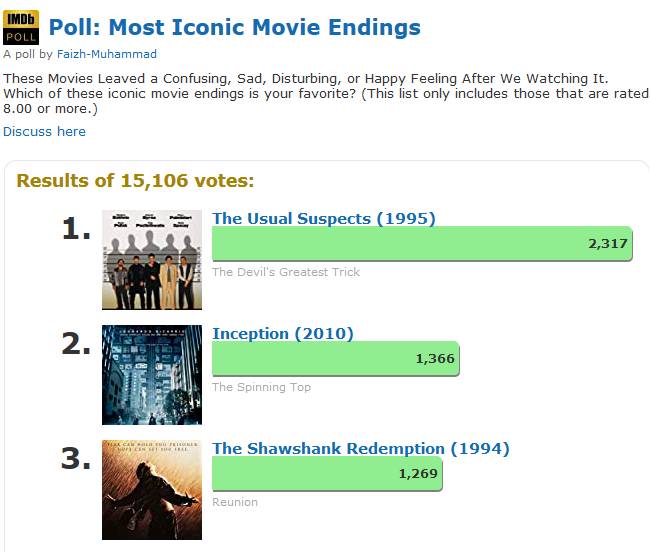Click the IMDb Poll logo icon

[x=21, y=26]
